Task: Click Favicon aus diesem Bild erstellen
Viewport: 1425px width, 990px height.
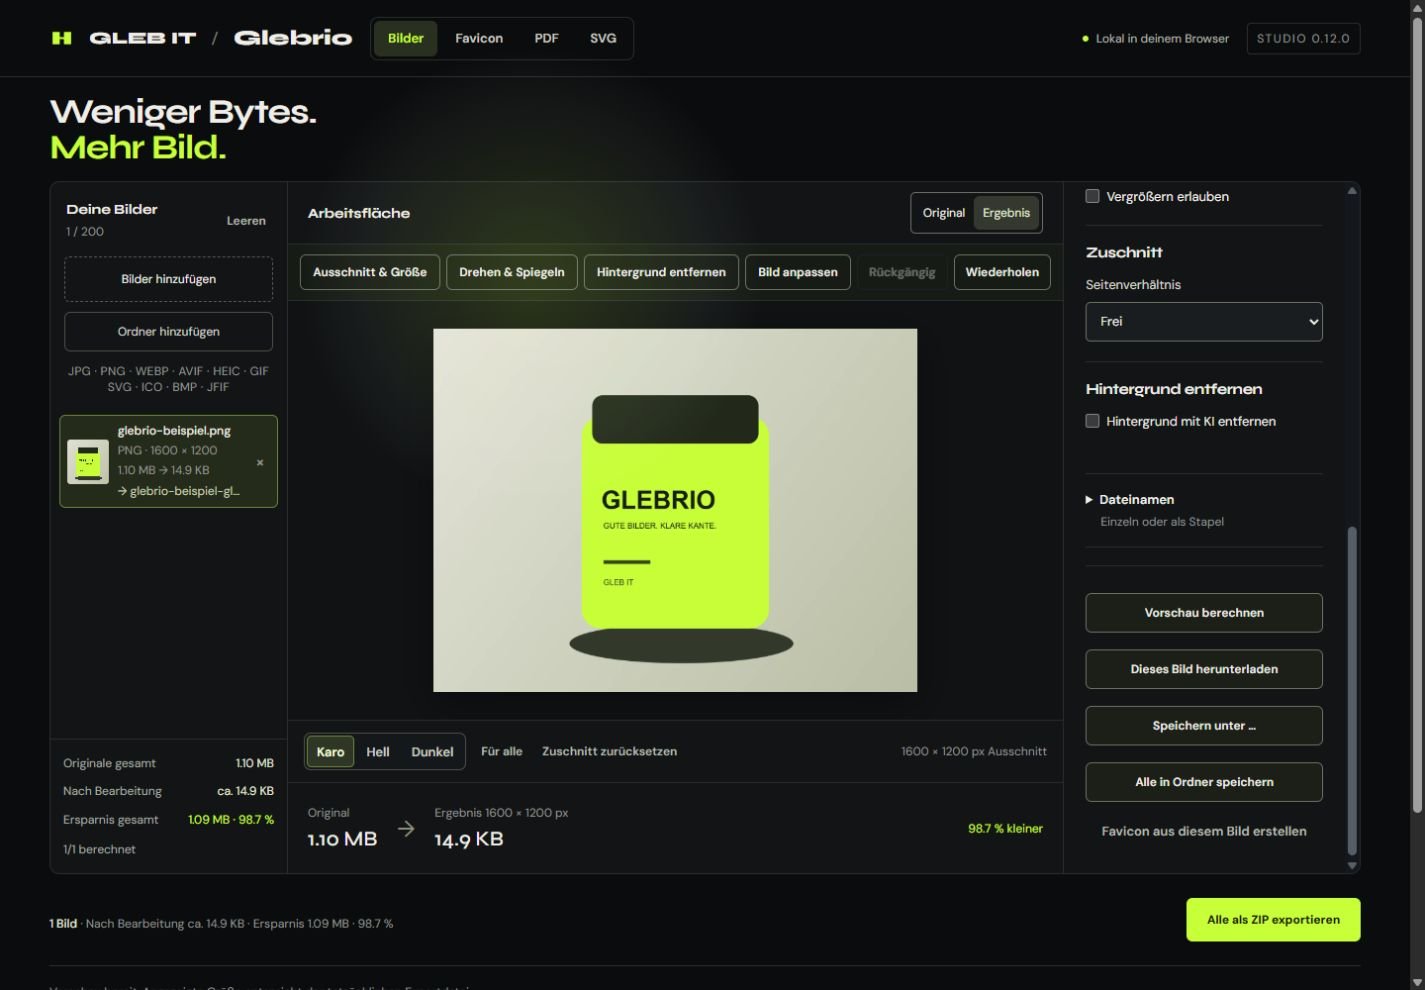Action: [x=1204, y=831]
